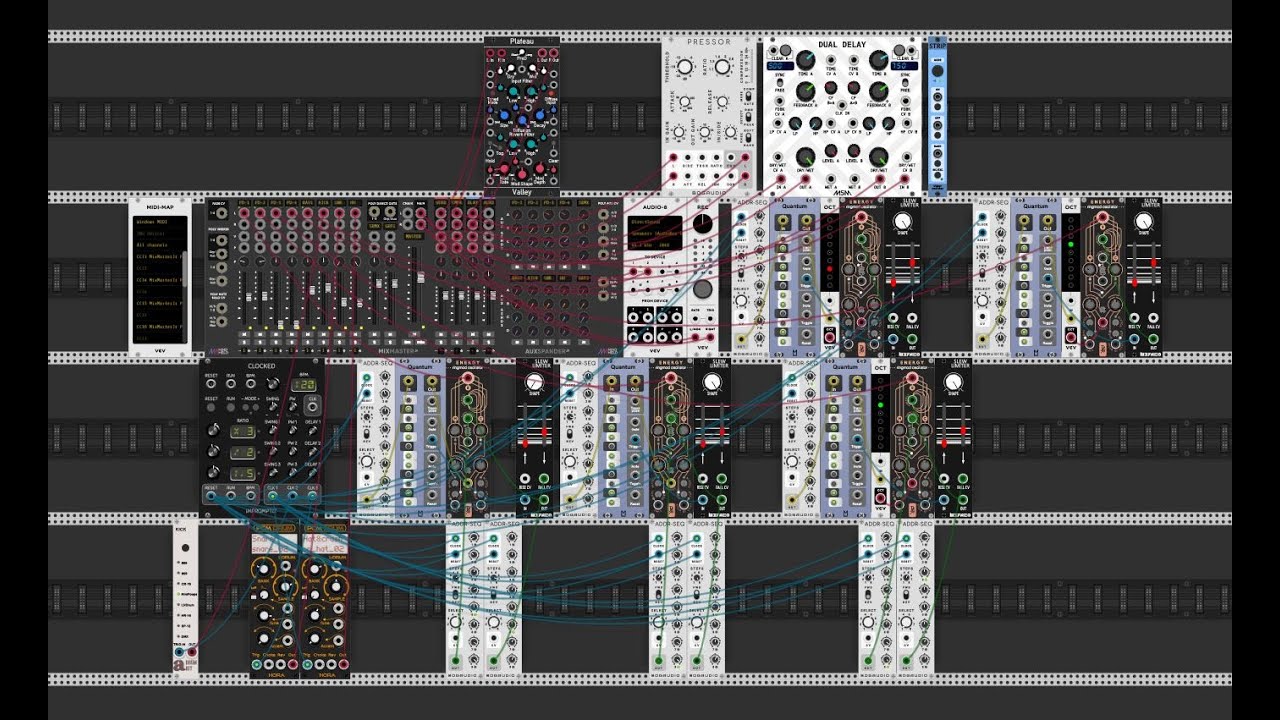
Task: Select the CC34 MixMaster row in MIDI-MAP
Action: (159, 280)
